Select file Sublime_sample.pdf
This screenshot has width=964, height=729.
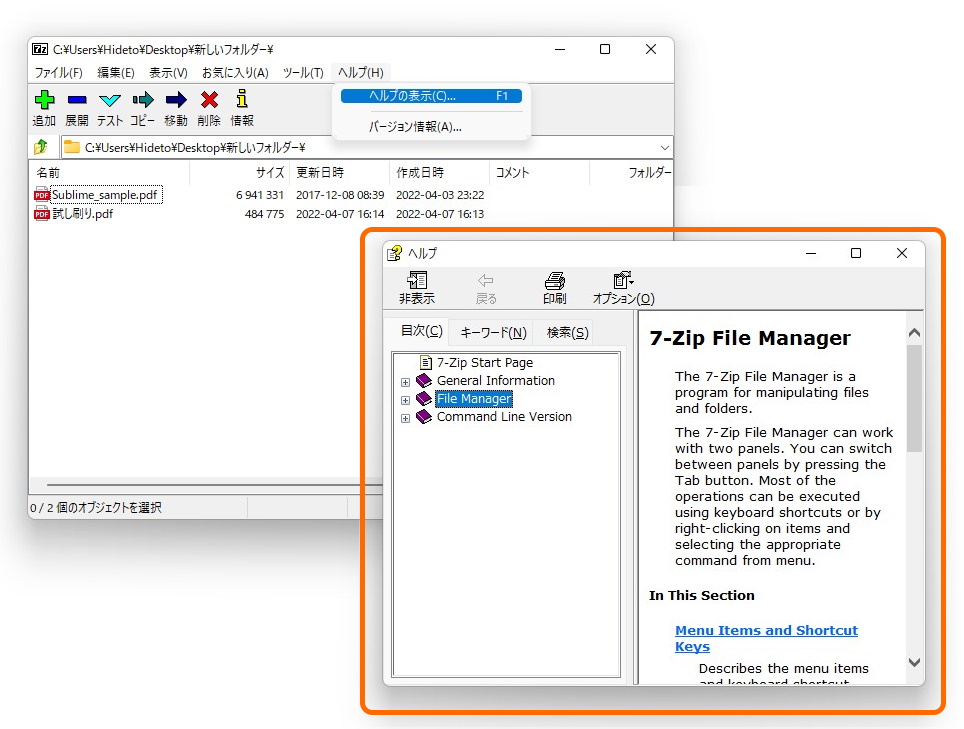105,195
